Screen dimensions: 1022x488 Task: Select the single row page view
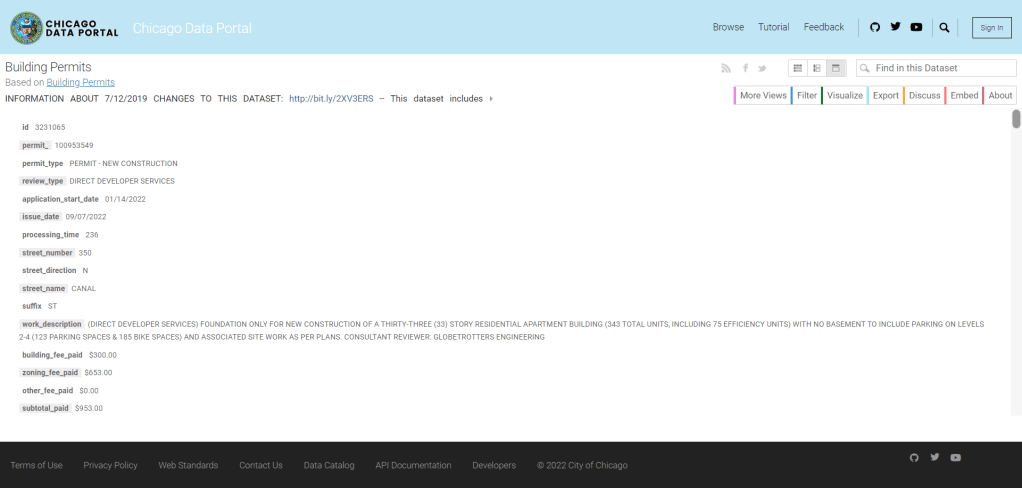point(836,68)
